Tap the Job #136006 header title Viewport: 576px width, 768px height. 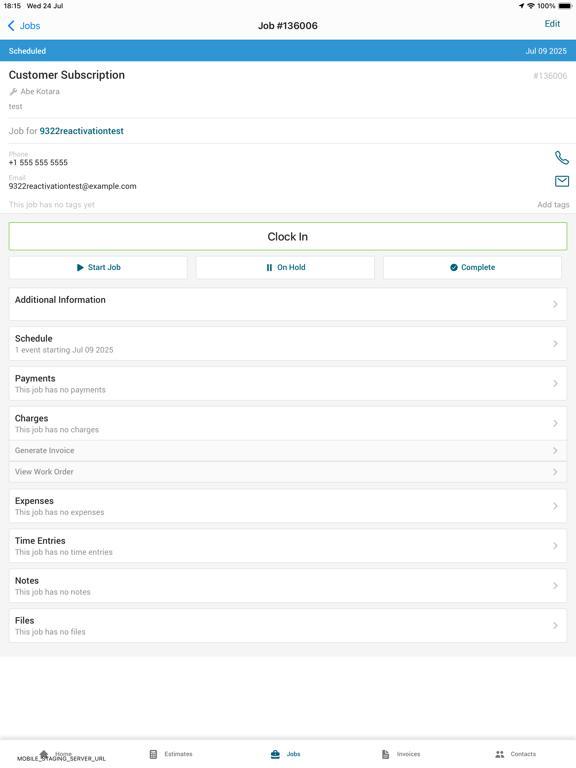(x=288, y=25)
